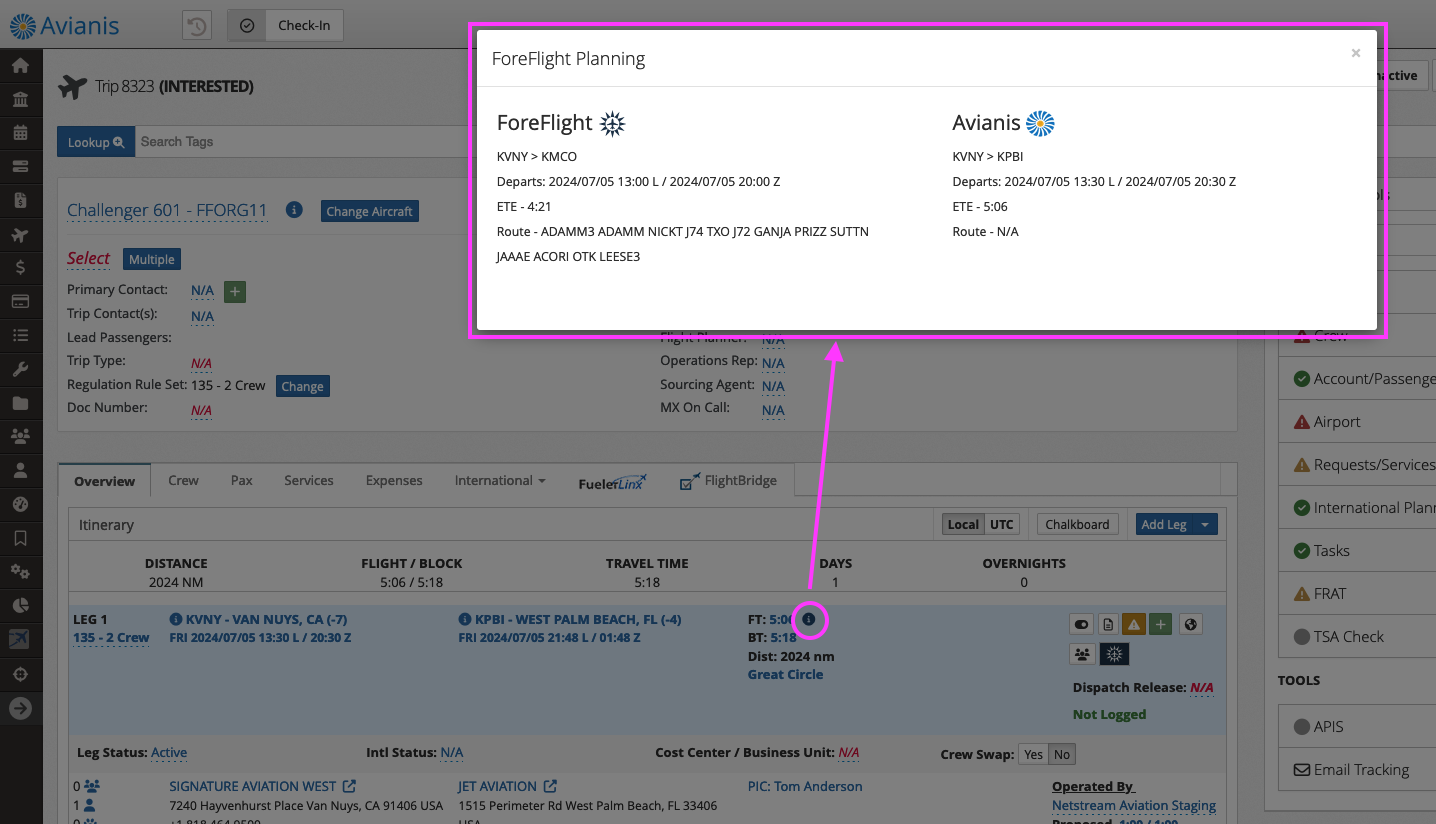Image resolution: width=1436 pixels, height=824 pixels.
Task: Open the Great Circle link
Action: pyautogui.click(x=785, y=675)
